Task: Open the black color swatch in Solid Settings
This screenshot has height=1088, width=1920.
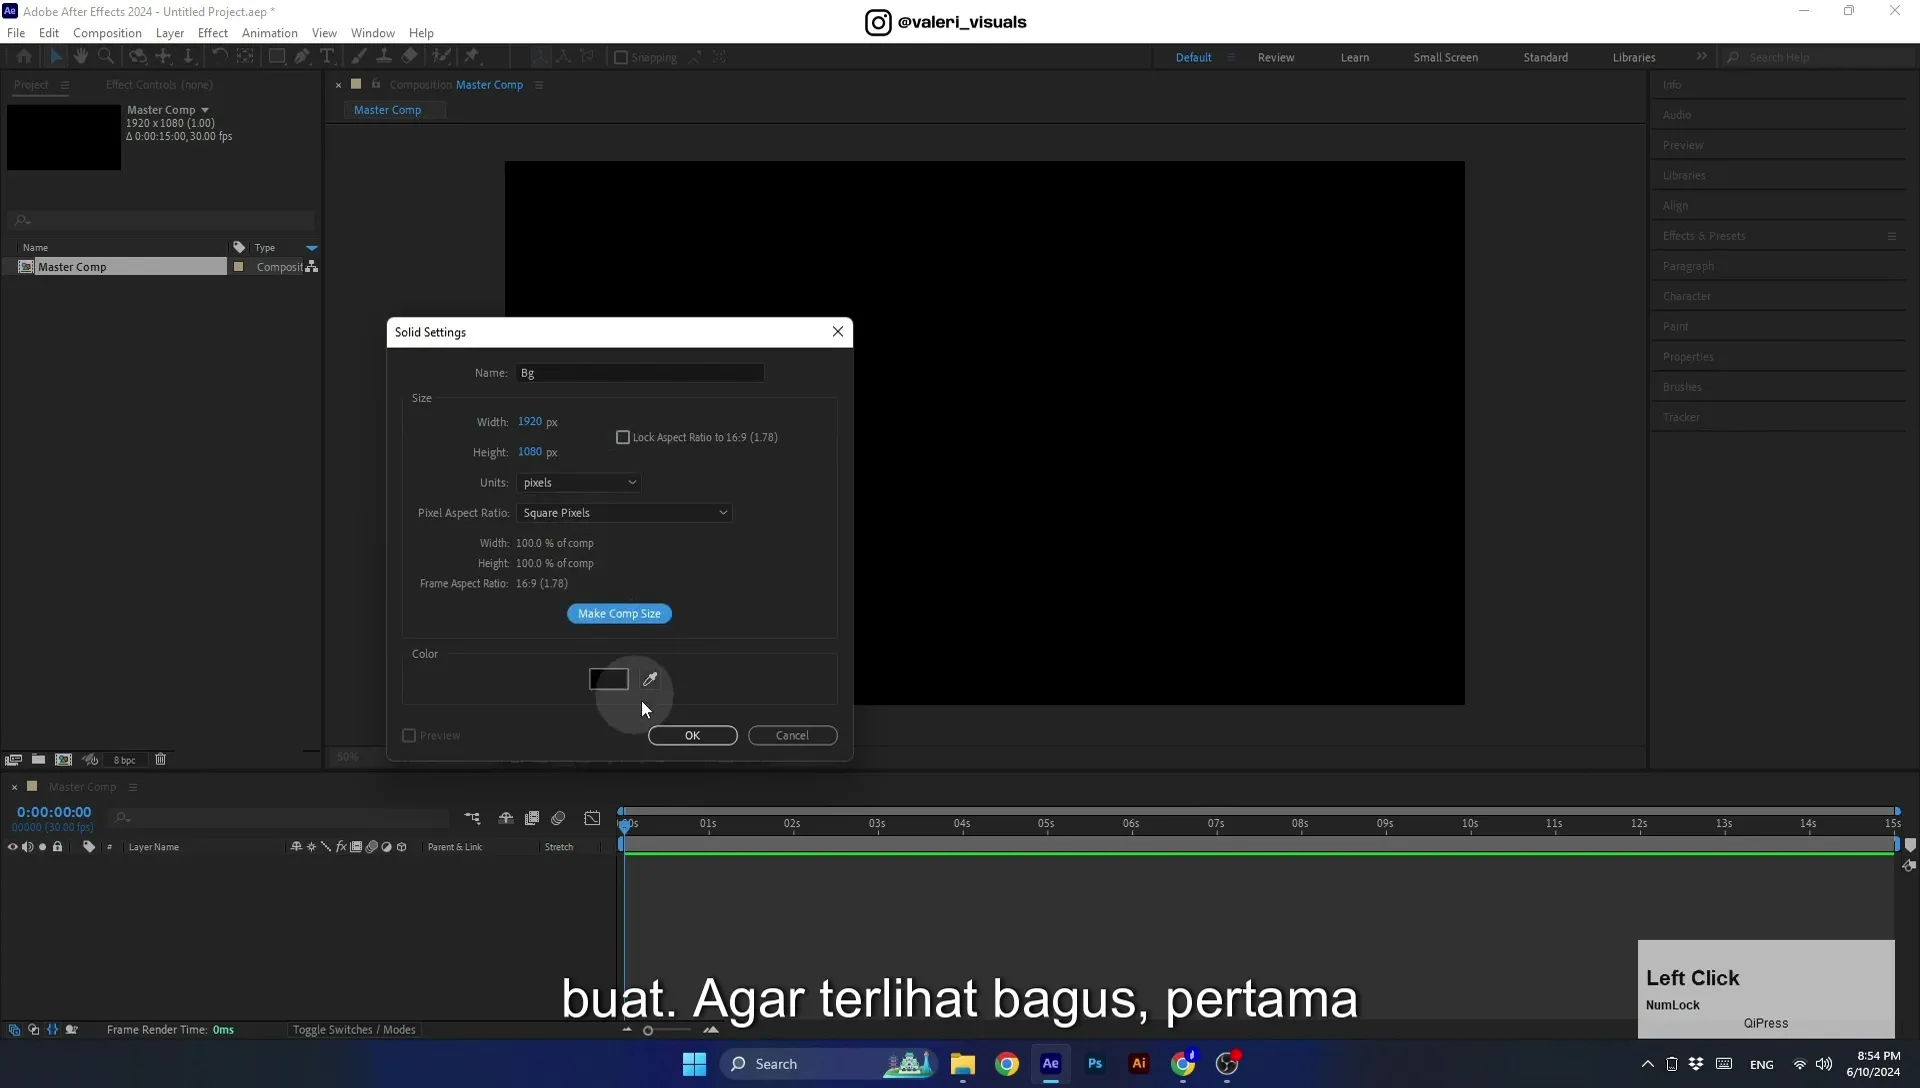Action: (608, 679)
